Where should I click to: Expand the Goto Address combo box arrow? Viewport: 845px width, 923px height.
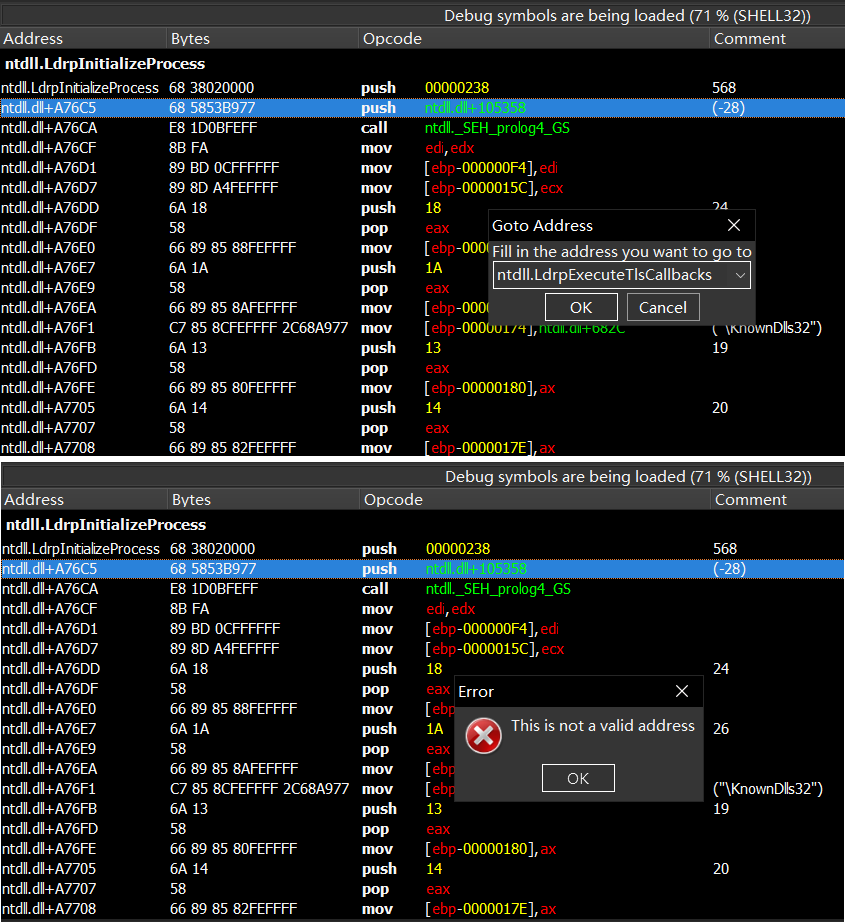[739, 275]
